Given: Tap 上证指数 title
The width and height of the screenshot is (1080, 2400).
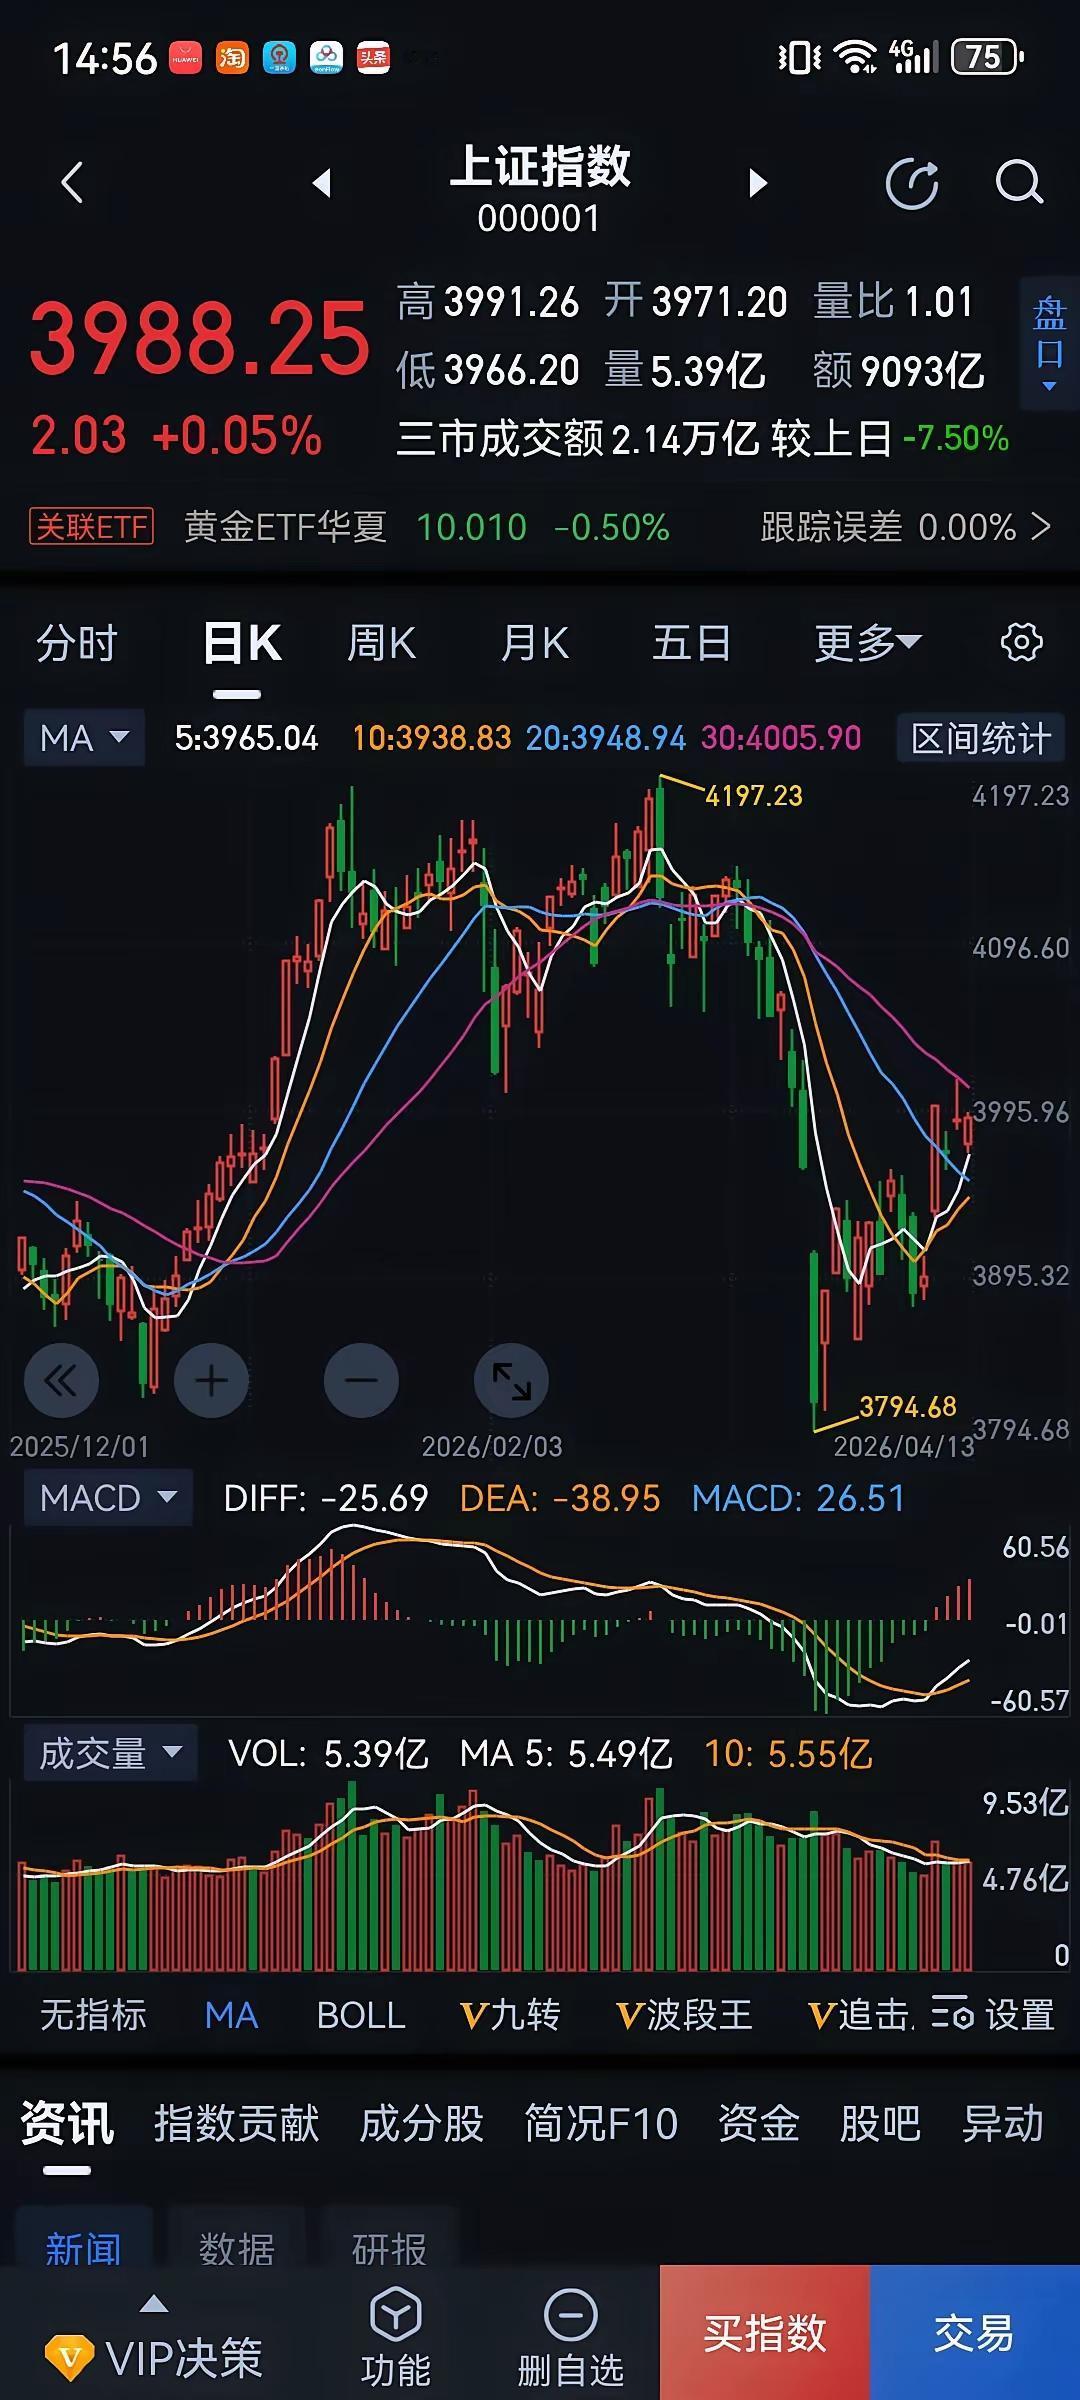Looking at the screenshot, I should (540, 166).
